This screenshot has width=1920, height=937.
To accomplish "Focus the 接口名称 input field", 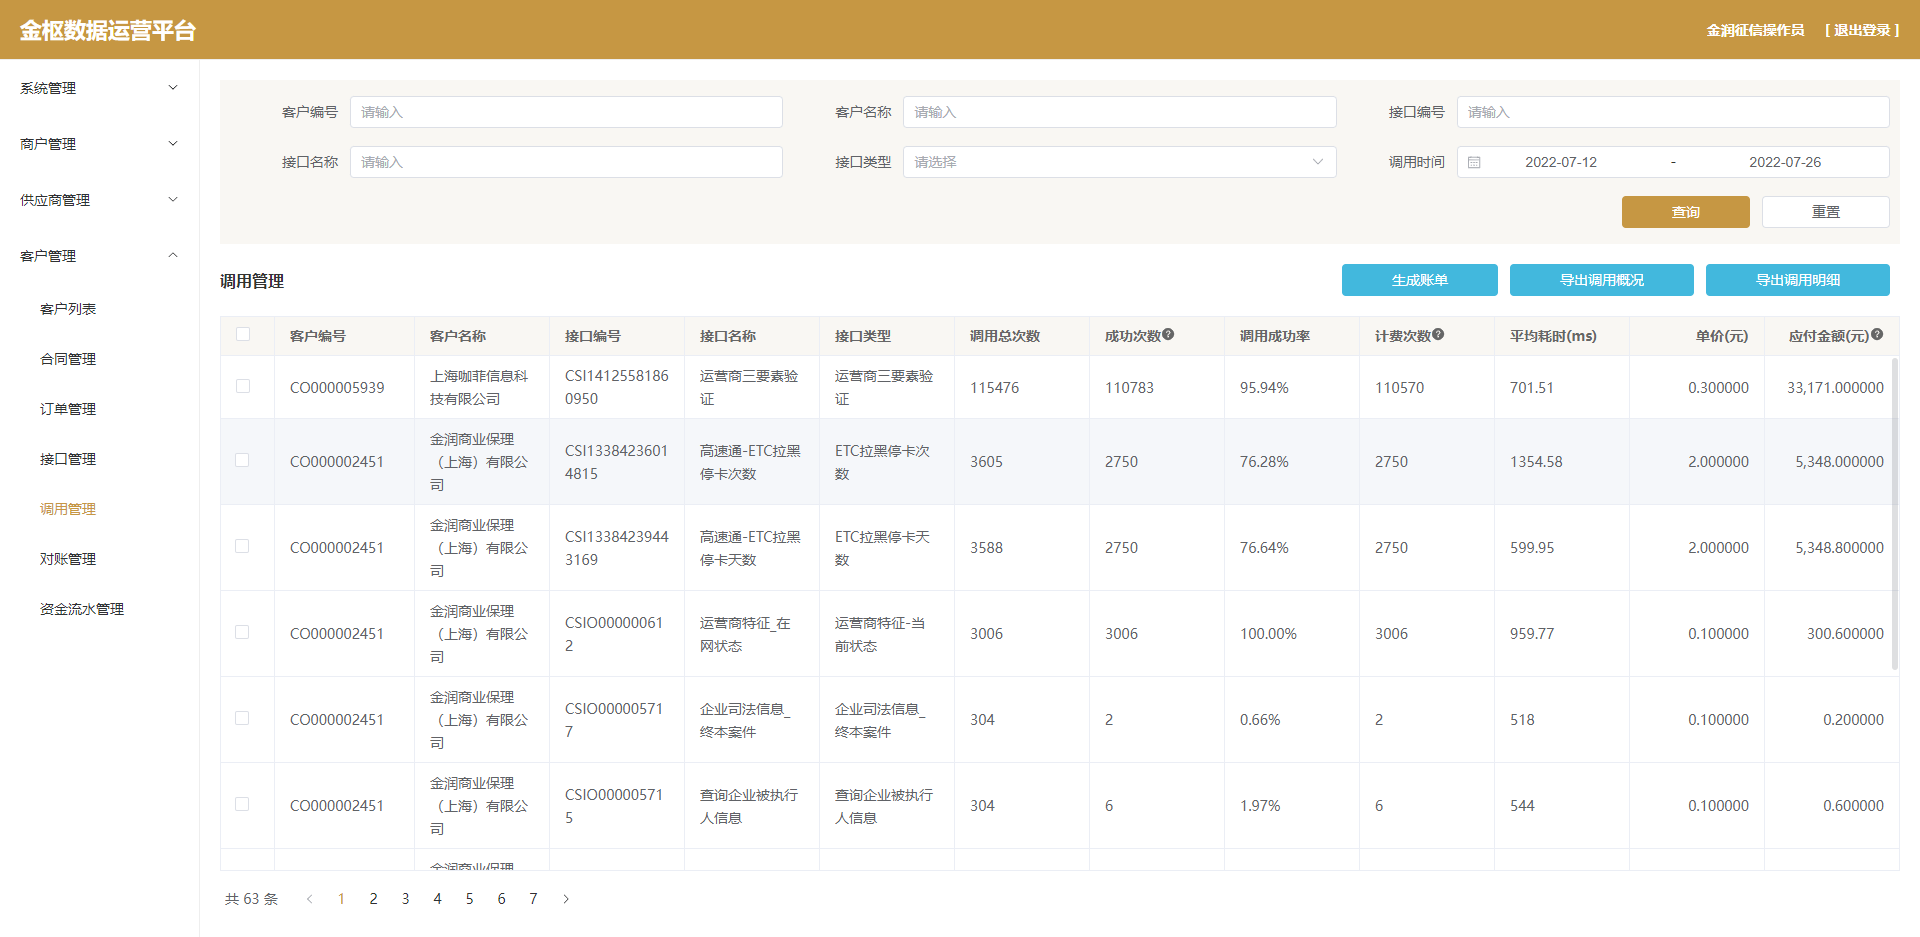I will [566, 162].
